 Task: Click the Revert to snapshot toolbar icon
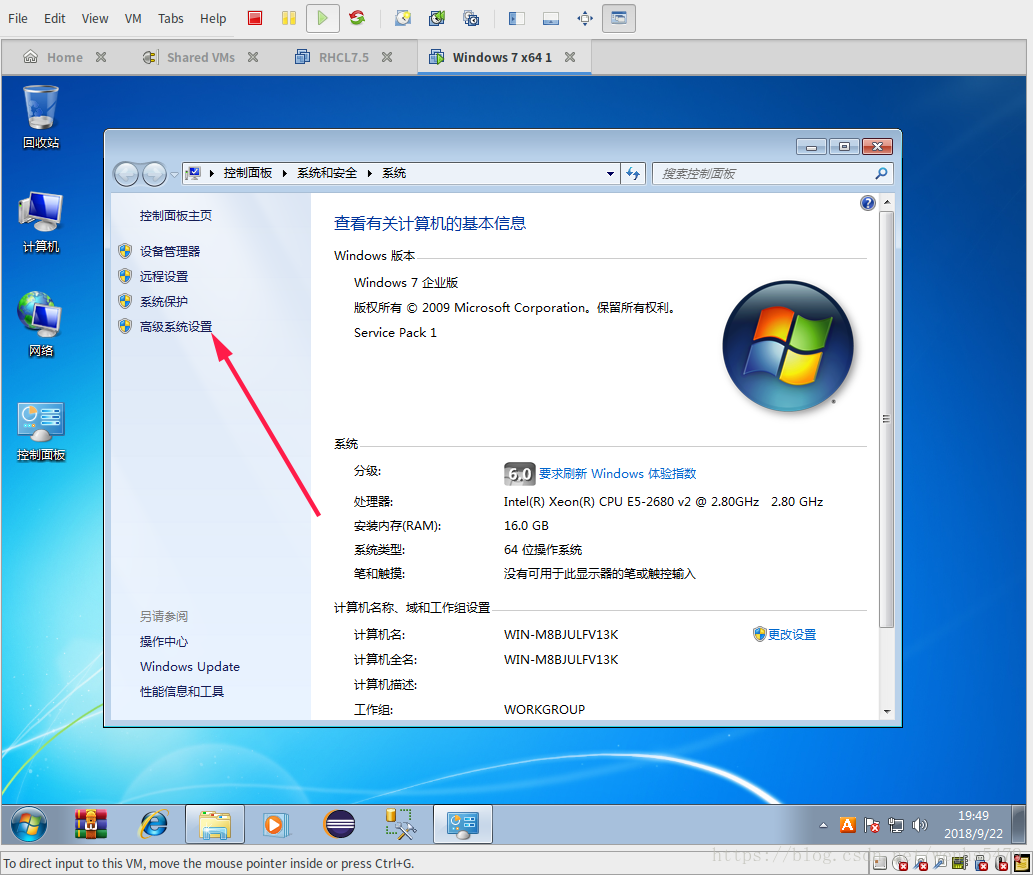[x=437, y=18]
